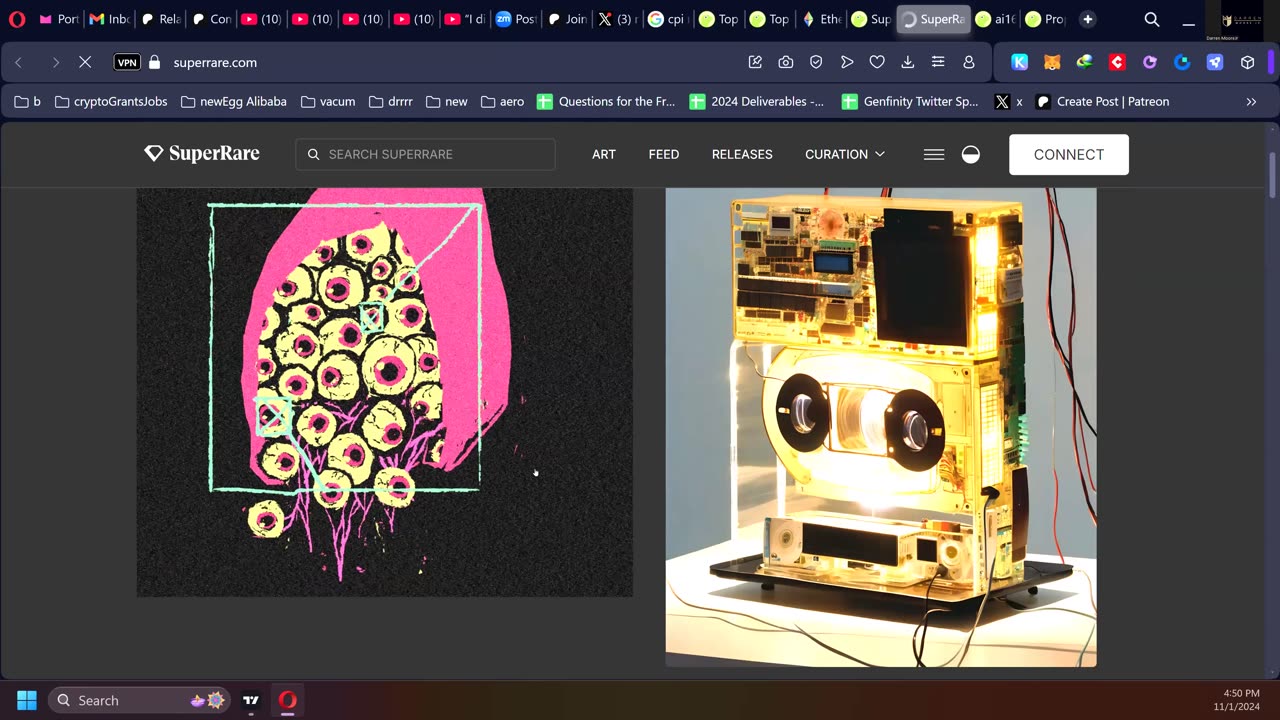Click the page vertical scrollbar

click(x=1273, y=176)
